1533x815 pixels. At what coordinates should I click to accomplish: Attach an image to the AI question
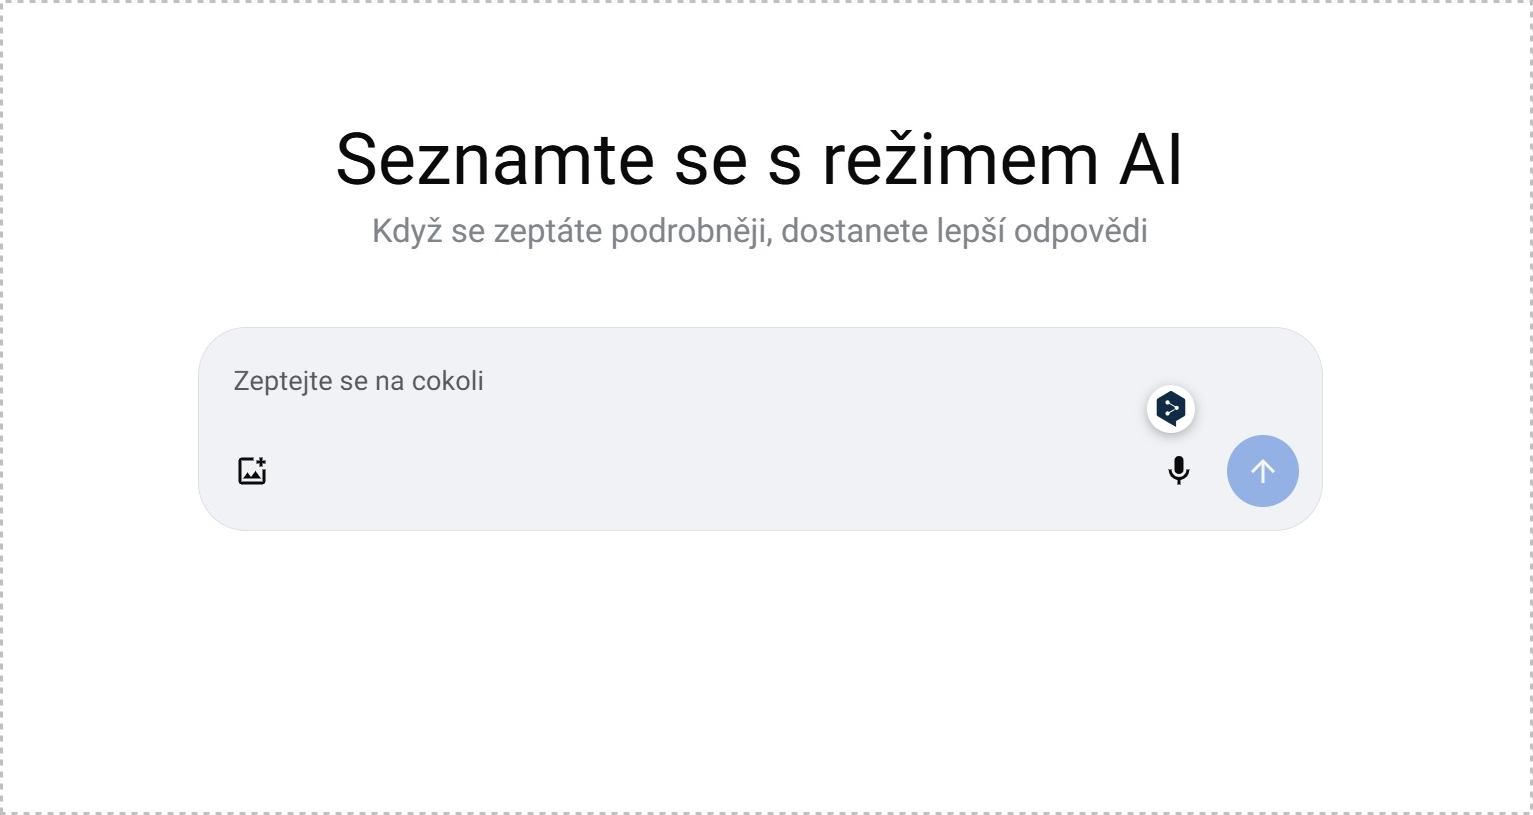[252, 471]
